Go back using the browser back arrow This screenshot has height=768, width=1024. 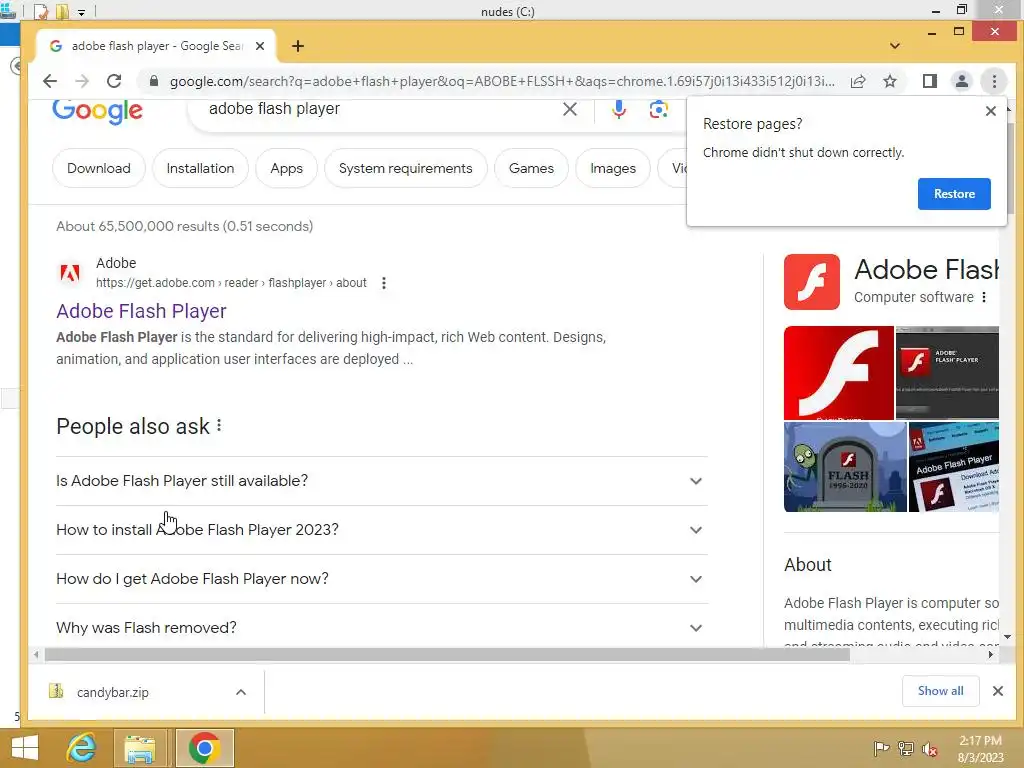(x=50, y=81)
